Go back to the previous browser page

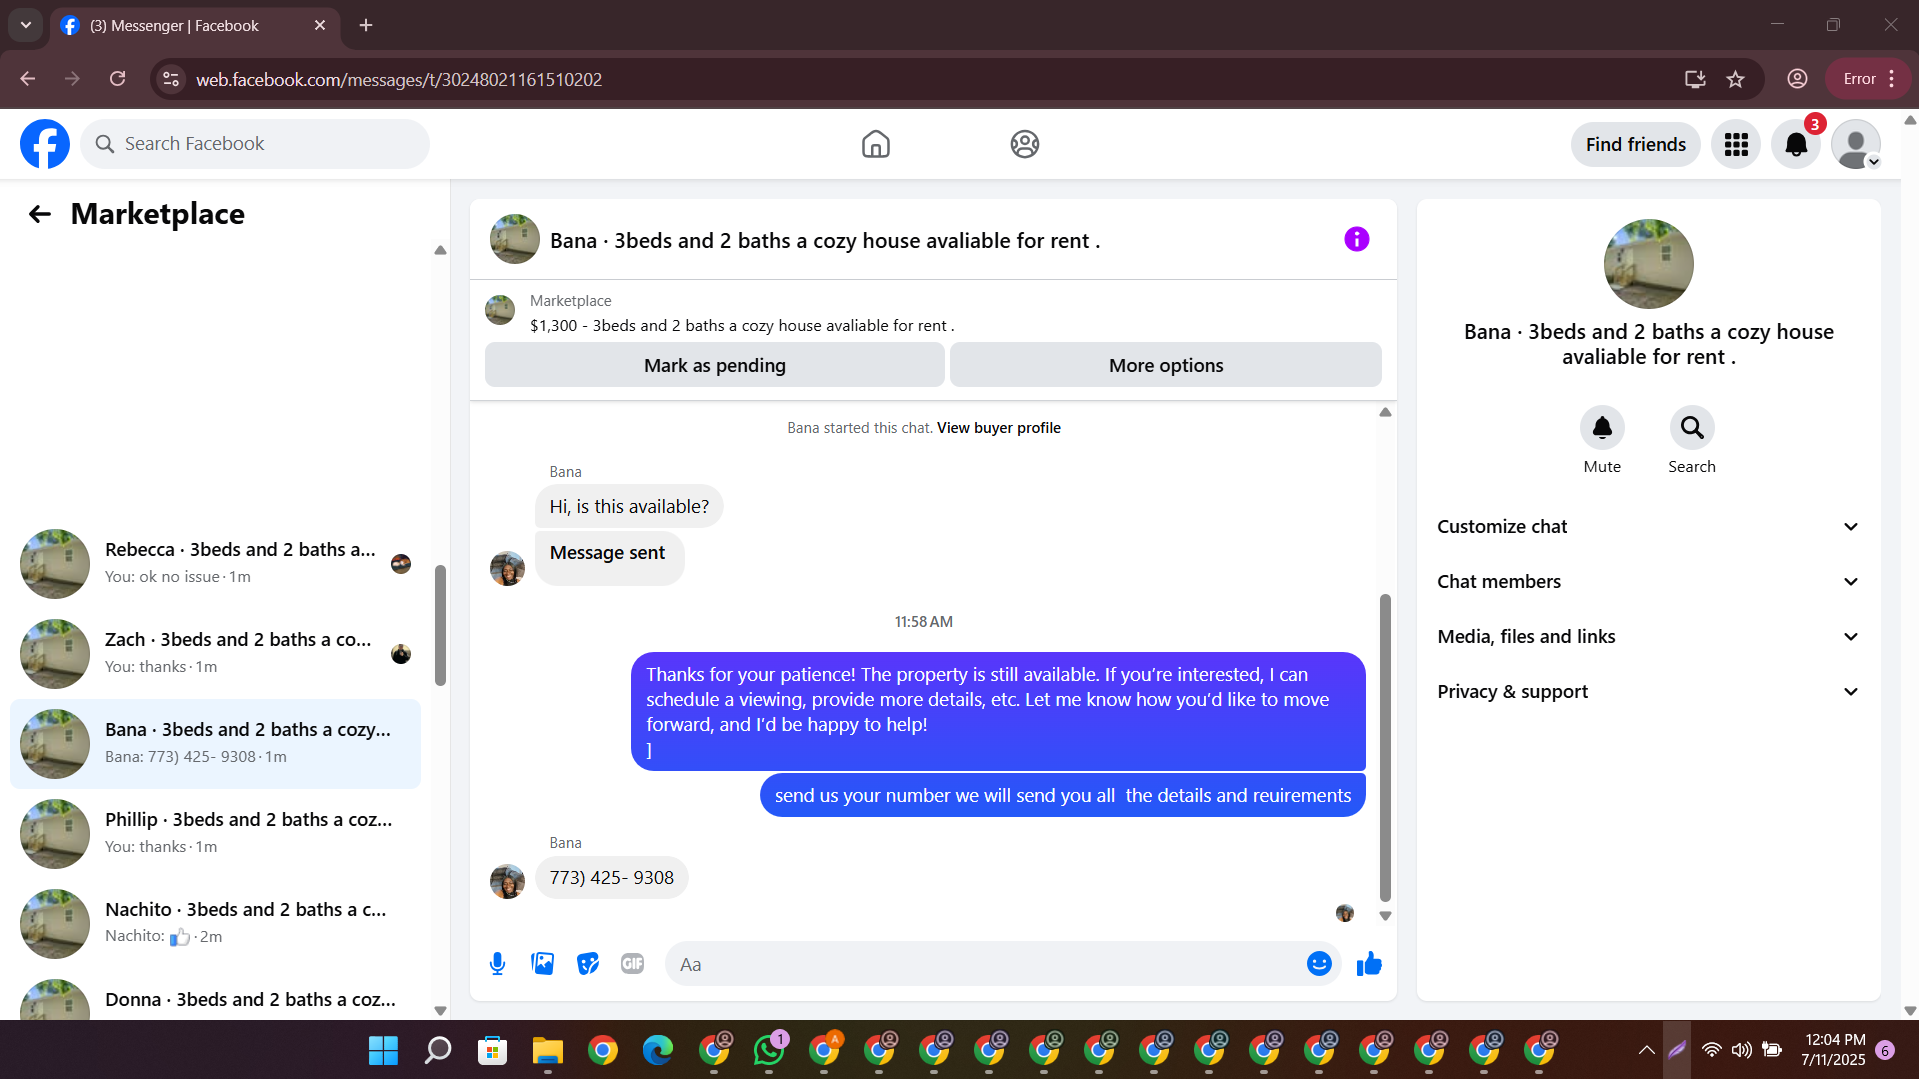point(28,79)
